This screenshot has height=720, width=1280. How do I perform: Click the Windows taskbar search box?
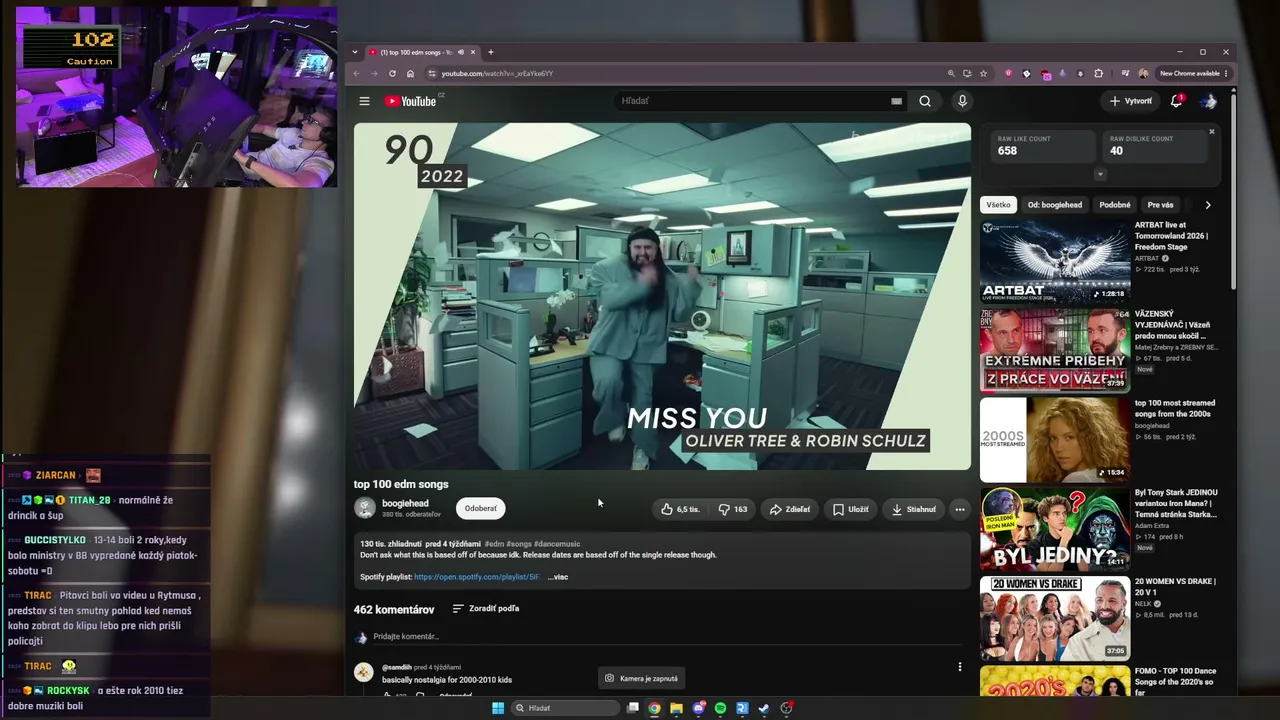coord(565,708)
